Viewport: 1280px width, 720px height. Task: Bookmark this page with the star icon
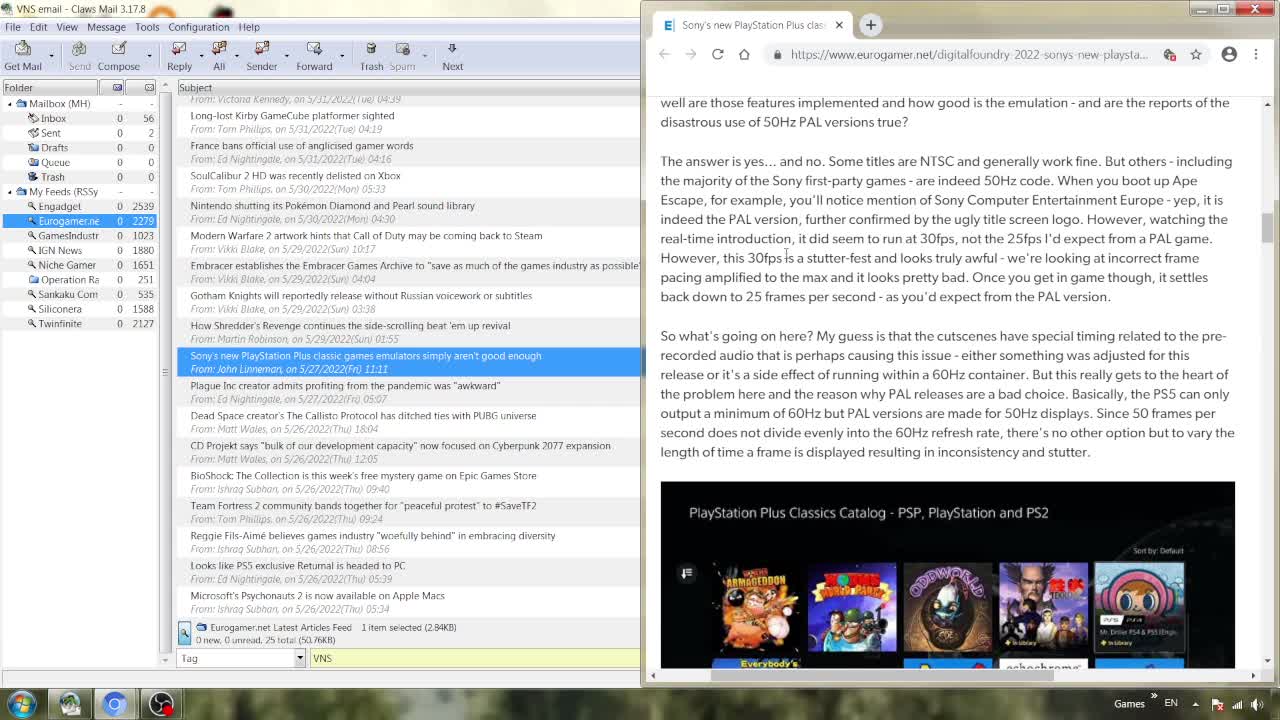[x=1196, y=54]
